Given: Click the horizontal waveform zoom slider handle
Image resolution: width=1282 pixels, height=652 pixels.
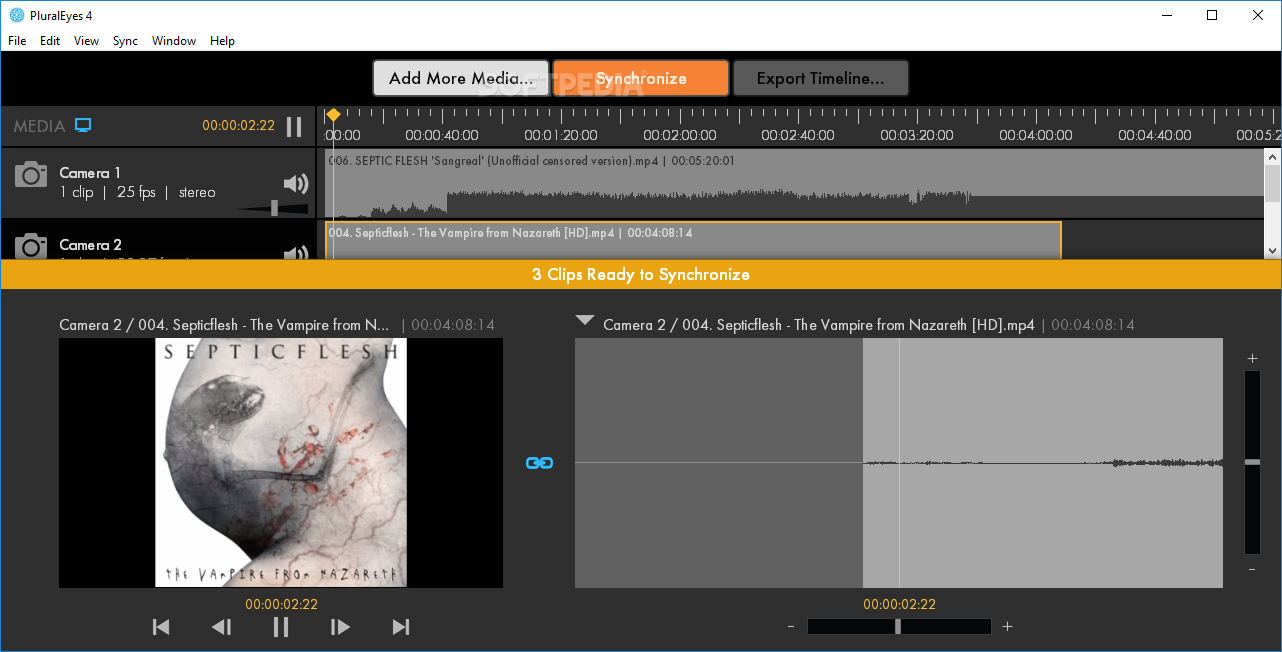Looking at the screenshot, I should 898,627.
